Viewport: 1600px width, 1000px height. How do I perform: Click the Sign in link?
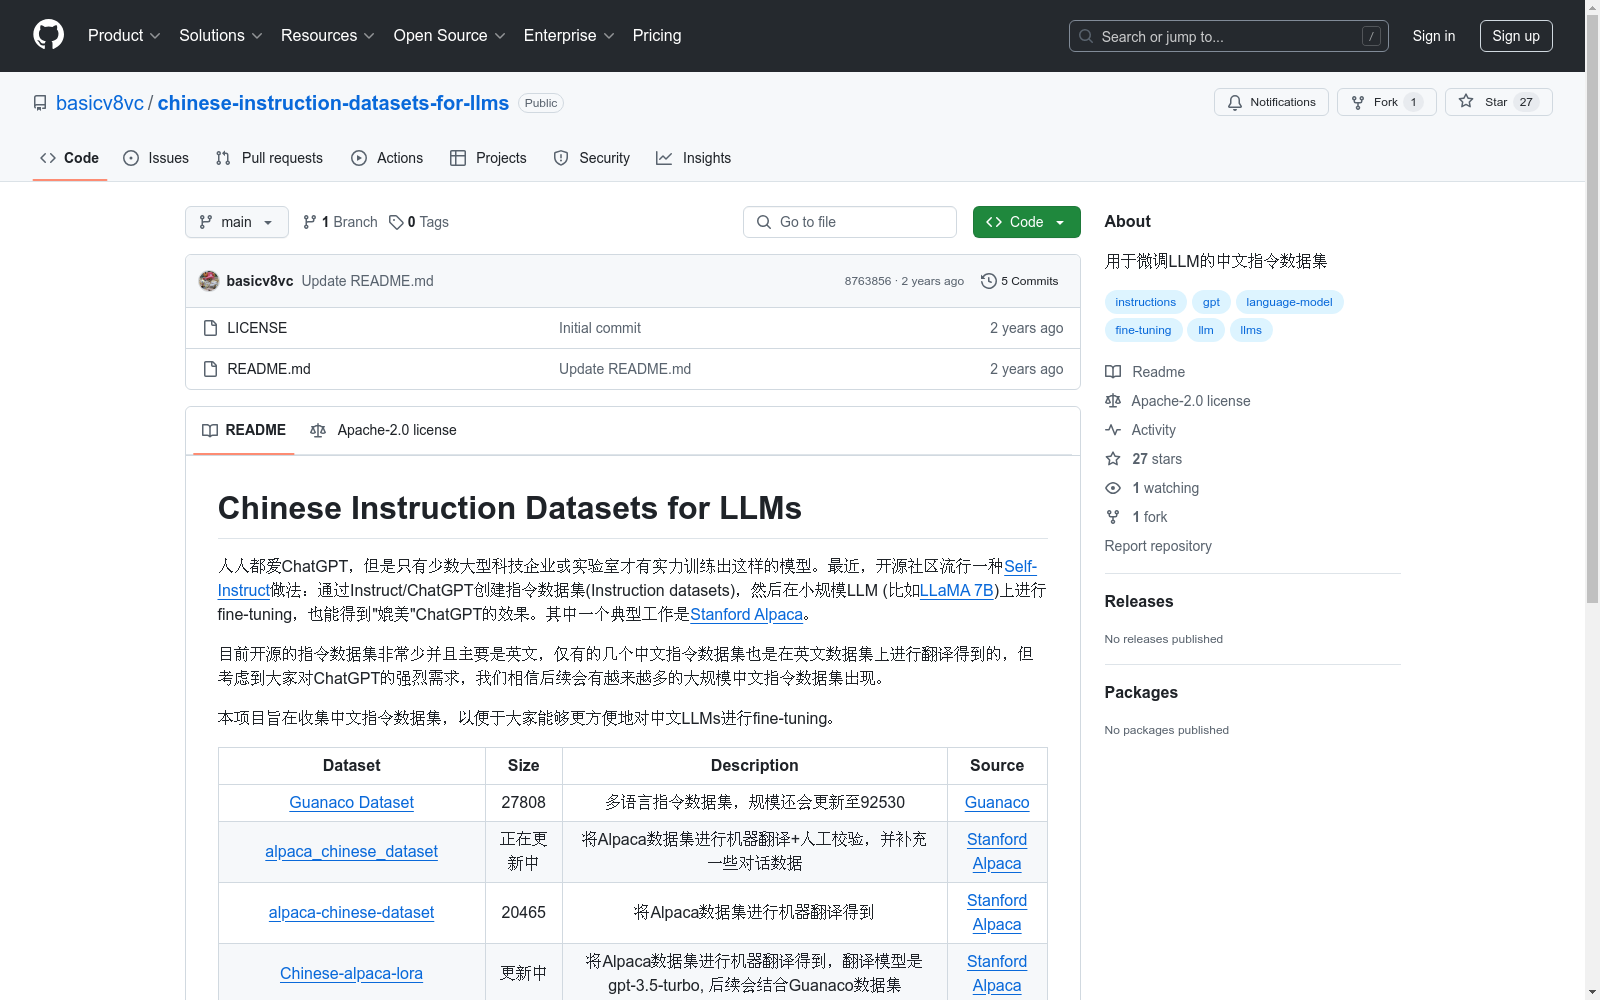[1434, 36]
